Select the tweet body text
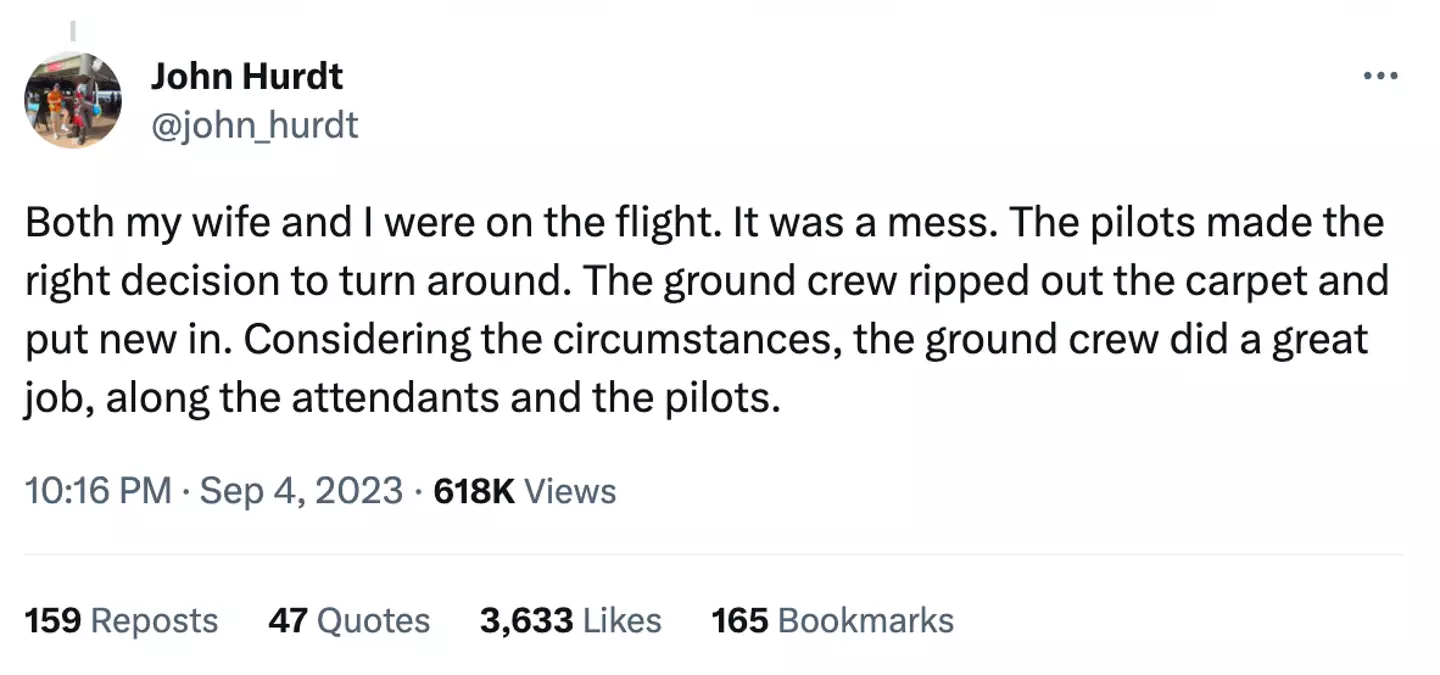 700,308
